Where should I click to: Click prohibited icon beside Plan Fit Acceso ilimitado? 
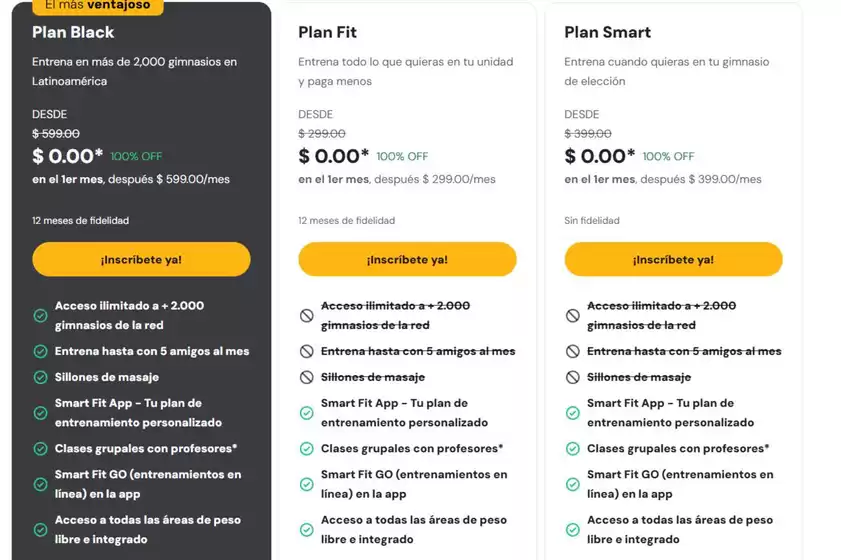pos(307,315)
